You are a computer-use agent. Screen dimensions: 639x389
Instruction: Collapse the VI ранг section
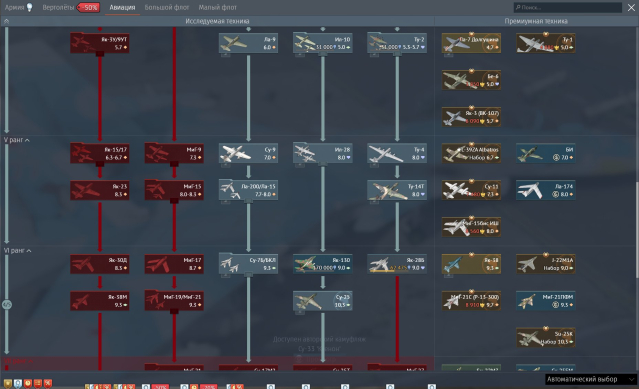coord(29,251)
